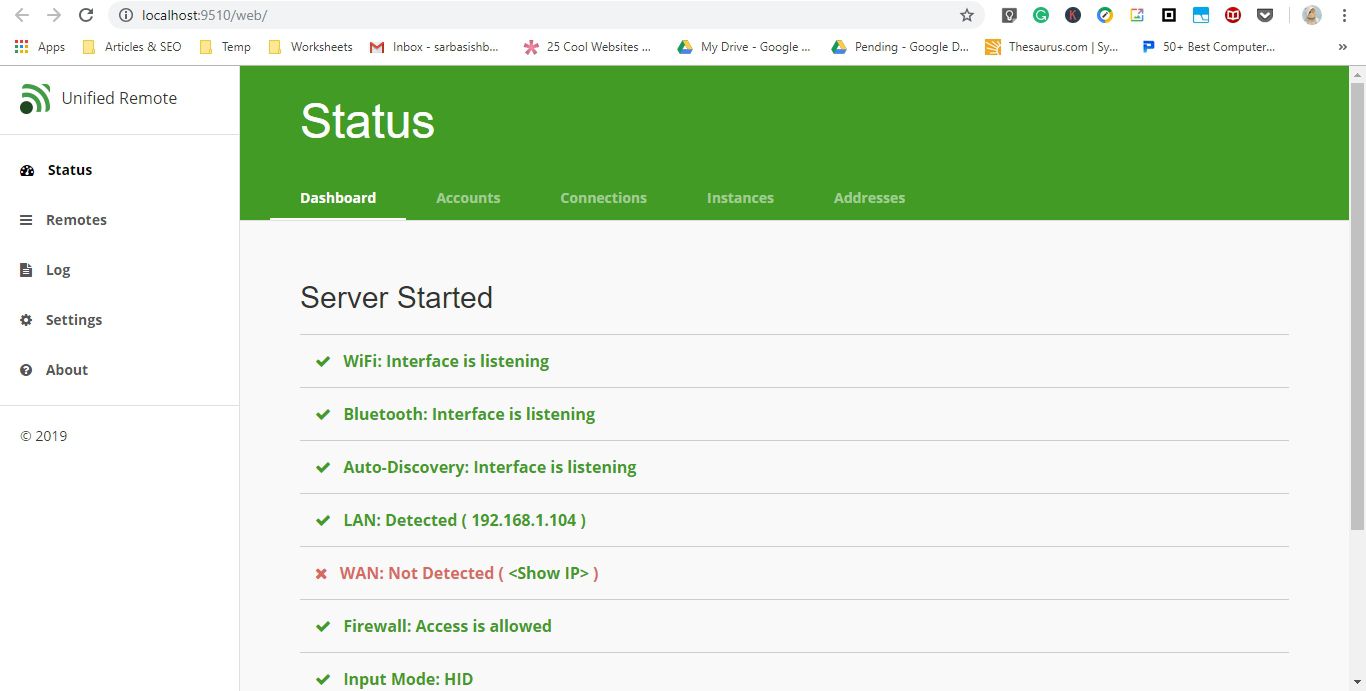
Task: Select the Remotes list icon in sidebar
Action: pos(27,220)
